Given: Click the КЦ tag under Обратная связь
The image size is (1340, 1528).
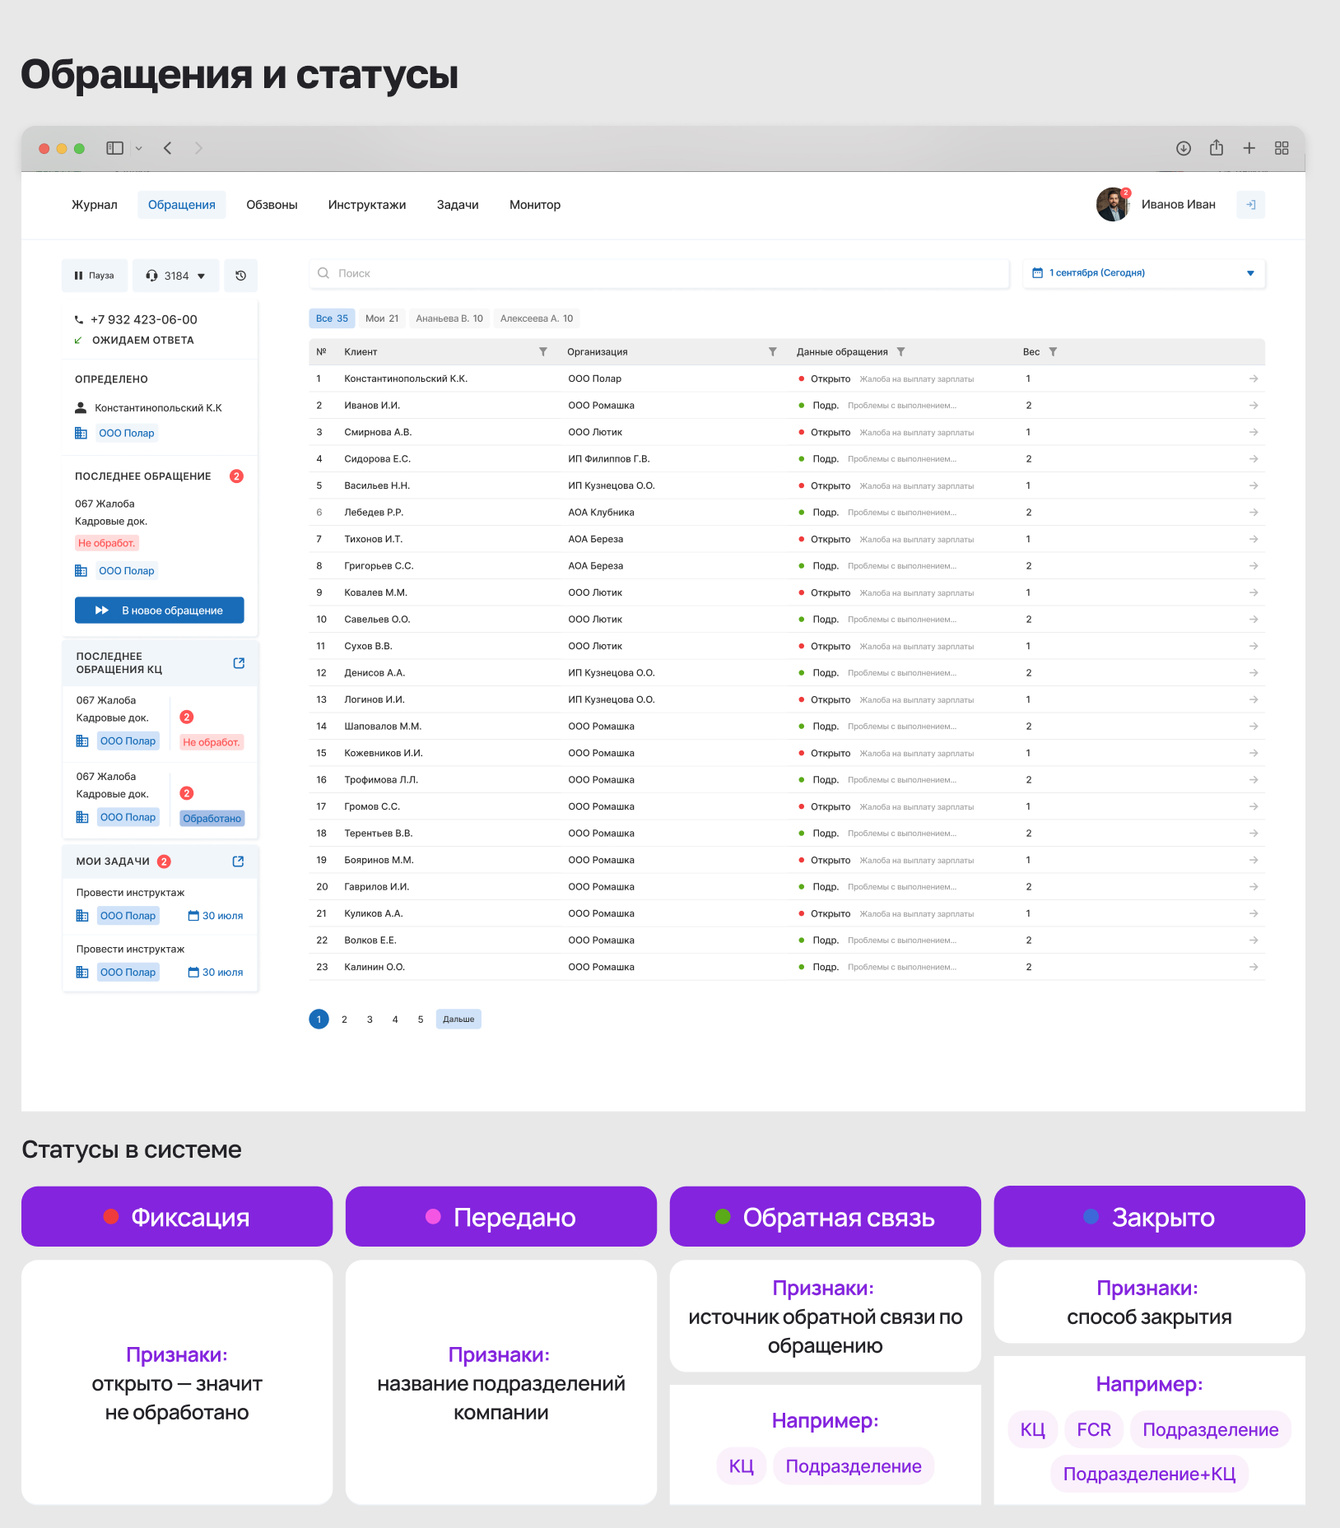Looking at the screenshot, I should tap(741, 1466).
